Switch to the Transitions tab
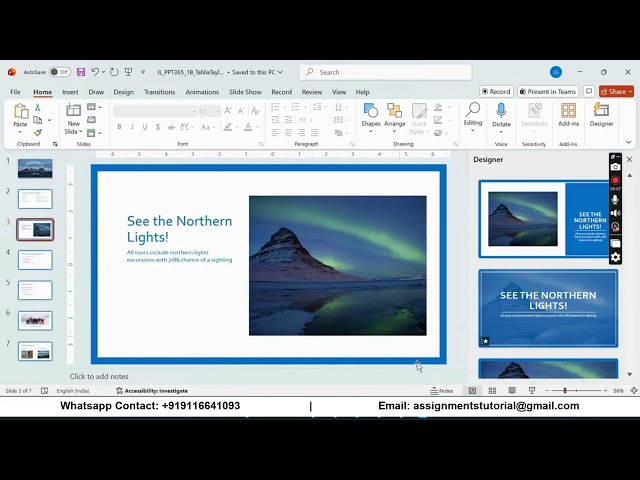Screen dimensions: 640x480 pos(159,92)
